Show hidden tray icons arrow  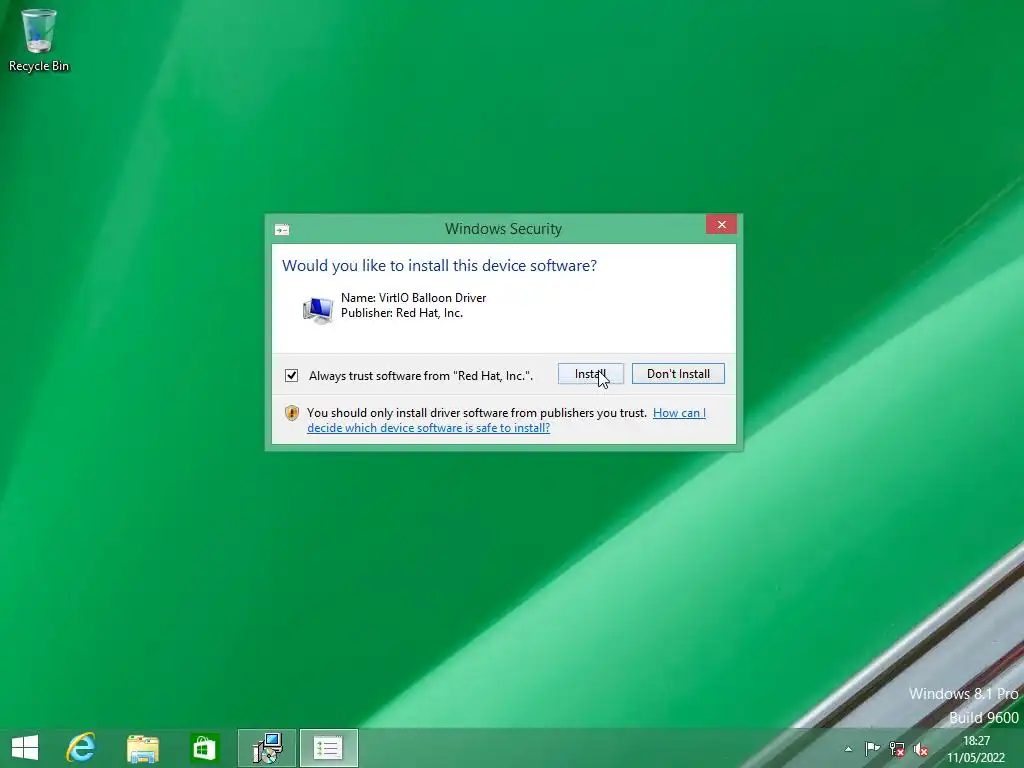[848, 749]
